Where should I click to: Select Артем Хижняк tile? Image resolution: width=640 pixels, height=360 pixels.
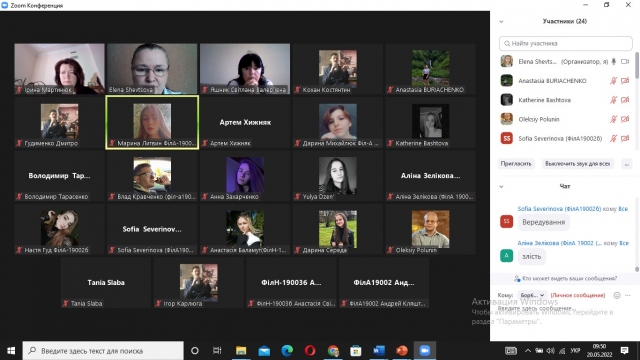click(245, 122)
